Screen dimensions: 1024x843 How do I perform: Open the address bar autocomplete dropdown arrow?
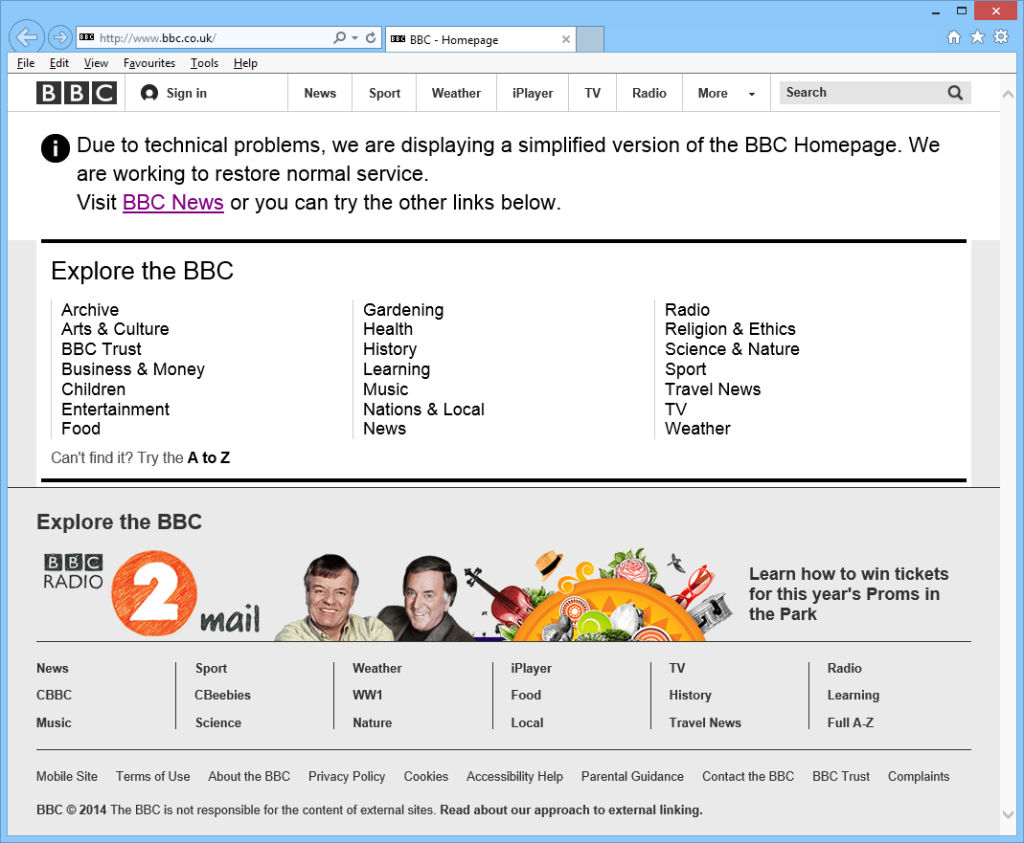(x=355, y=38)
